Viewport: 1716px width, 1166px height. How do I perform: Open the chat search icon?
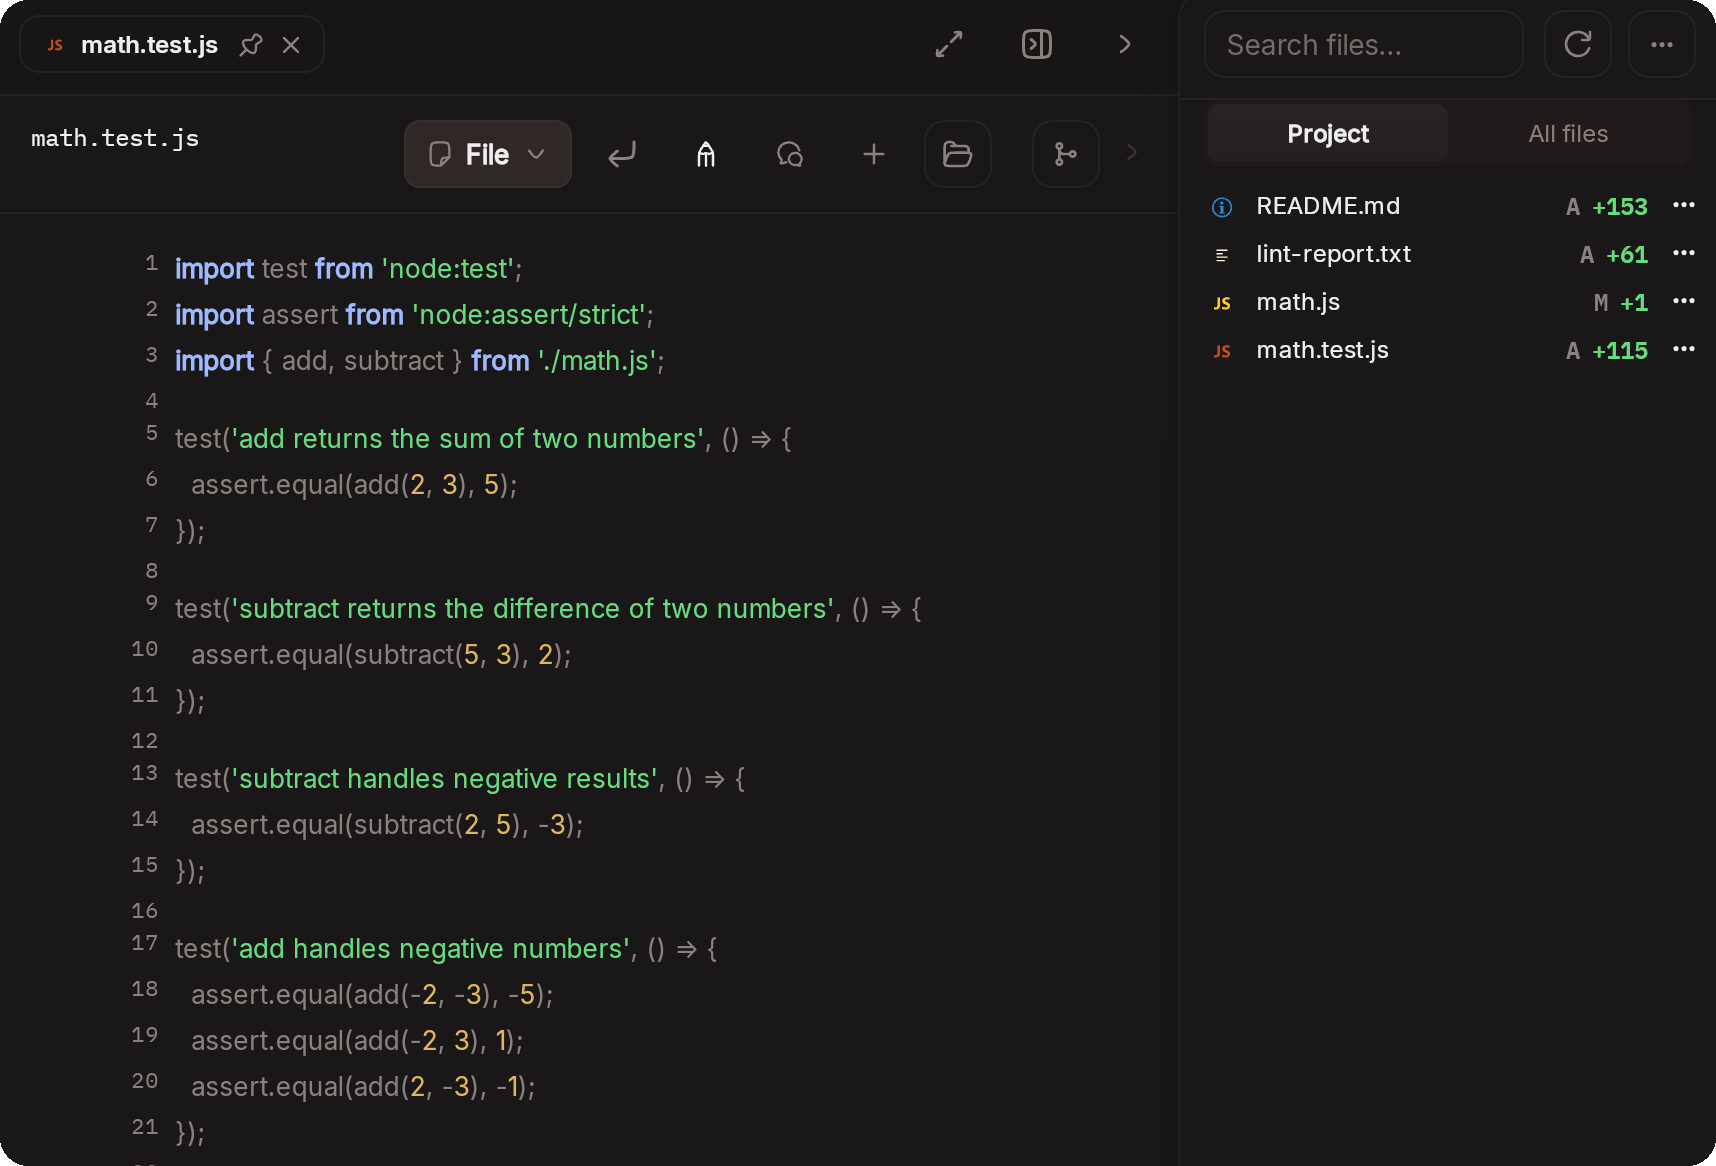pos(790,154)
